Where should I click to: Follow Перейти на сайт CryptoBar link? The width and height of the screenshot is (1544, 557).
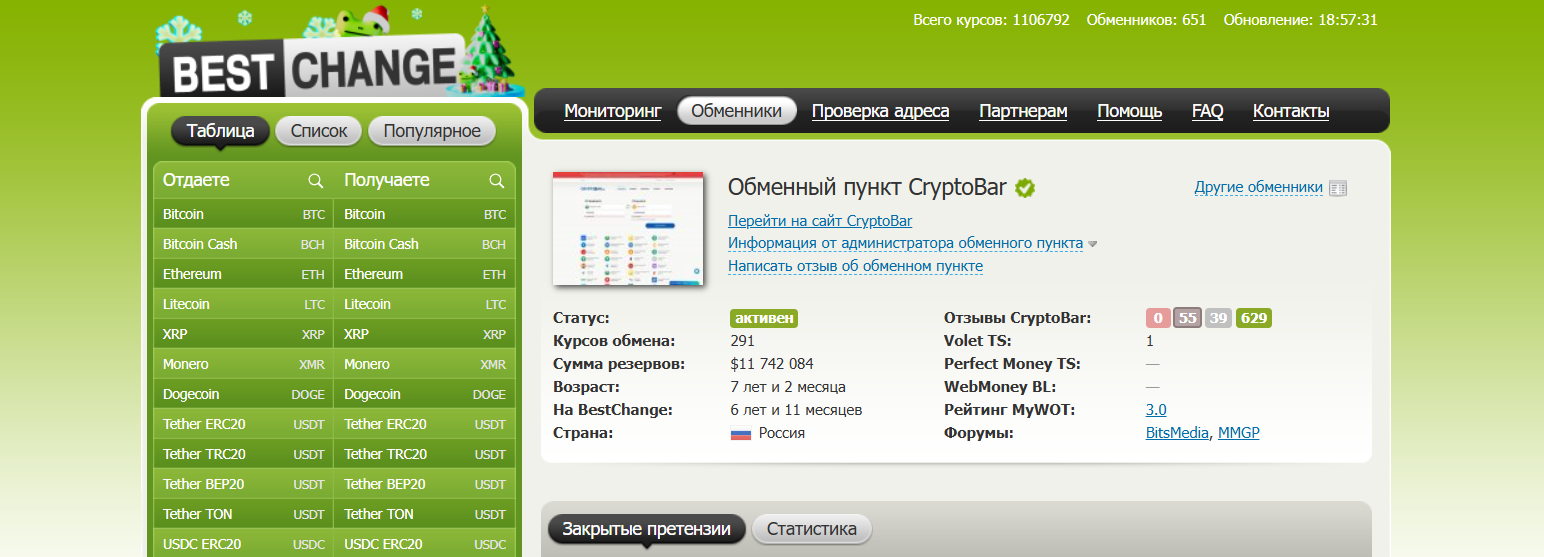point(820,221)
